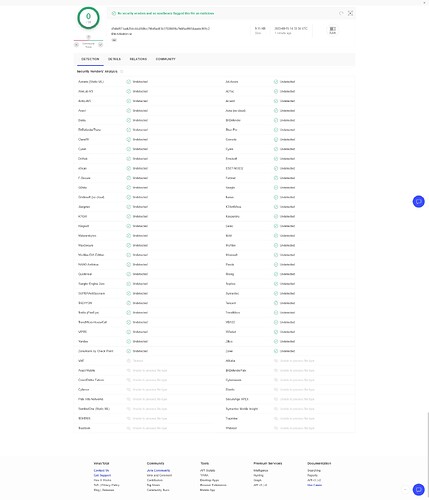429x500 pixels.
Task: Open the chat bubble in the bottom corner
Action: click(419, 490)
